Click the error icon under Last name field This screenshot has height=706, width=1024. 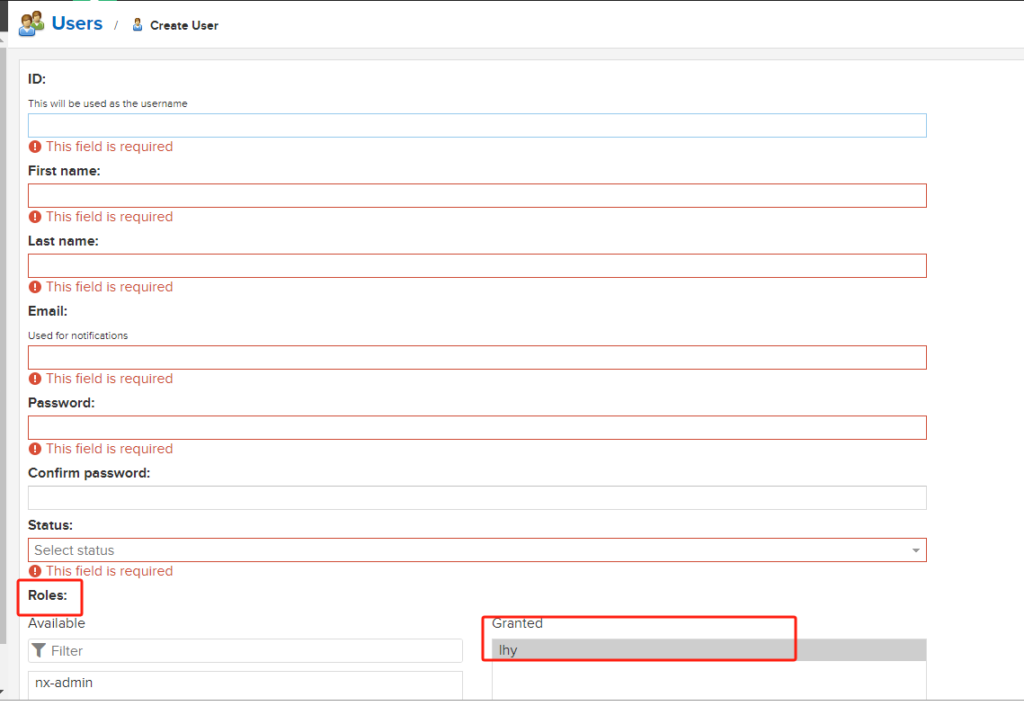[35, 287]
